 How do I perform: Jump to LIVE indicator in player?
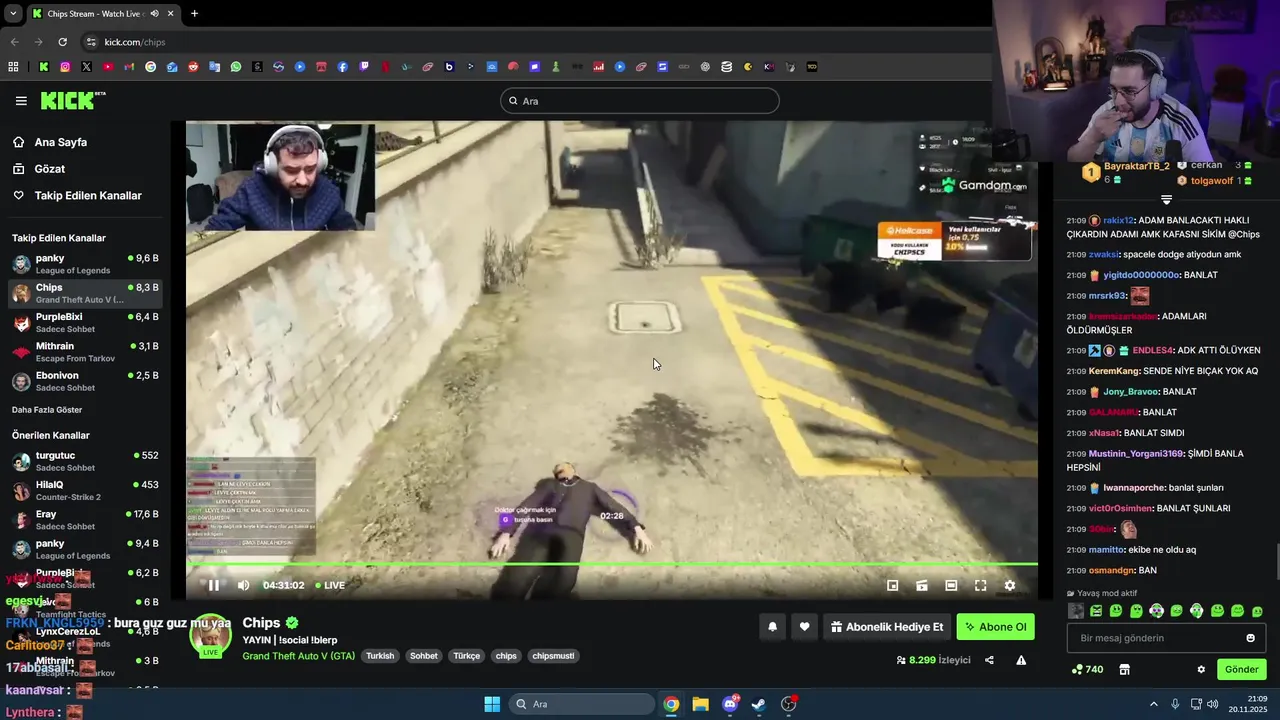[330, 586]
